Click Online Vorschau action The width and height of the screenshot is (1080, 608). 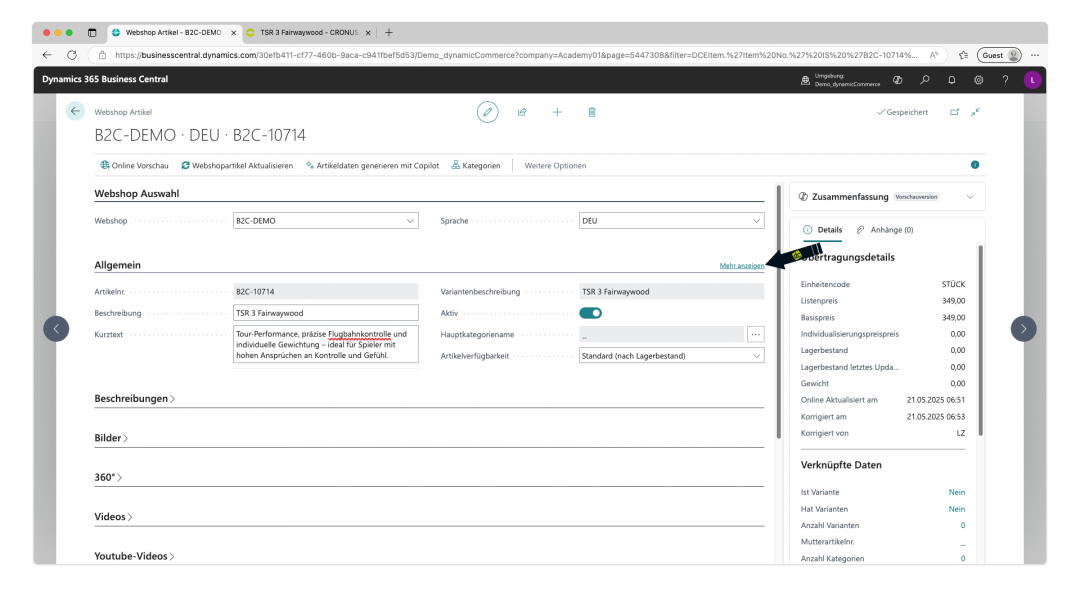click(x=134, y=165)
